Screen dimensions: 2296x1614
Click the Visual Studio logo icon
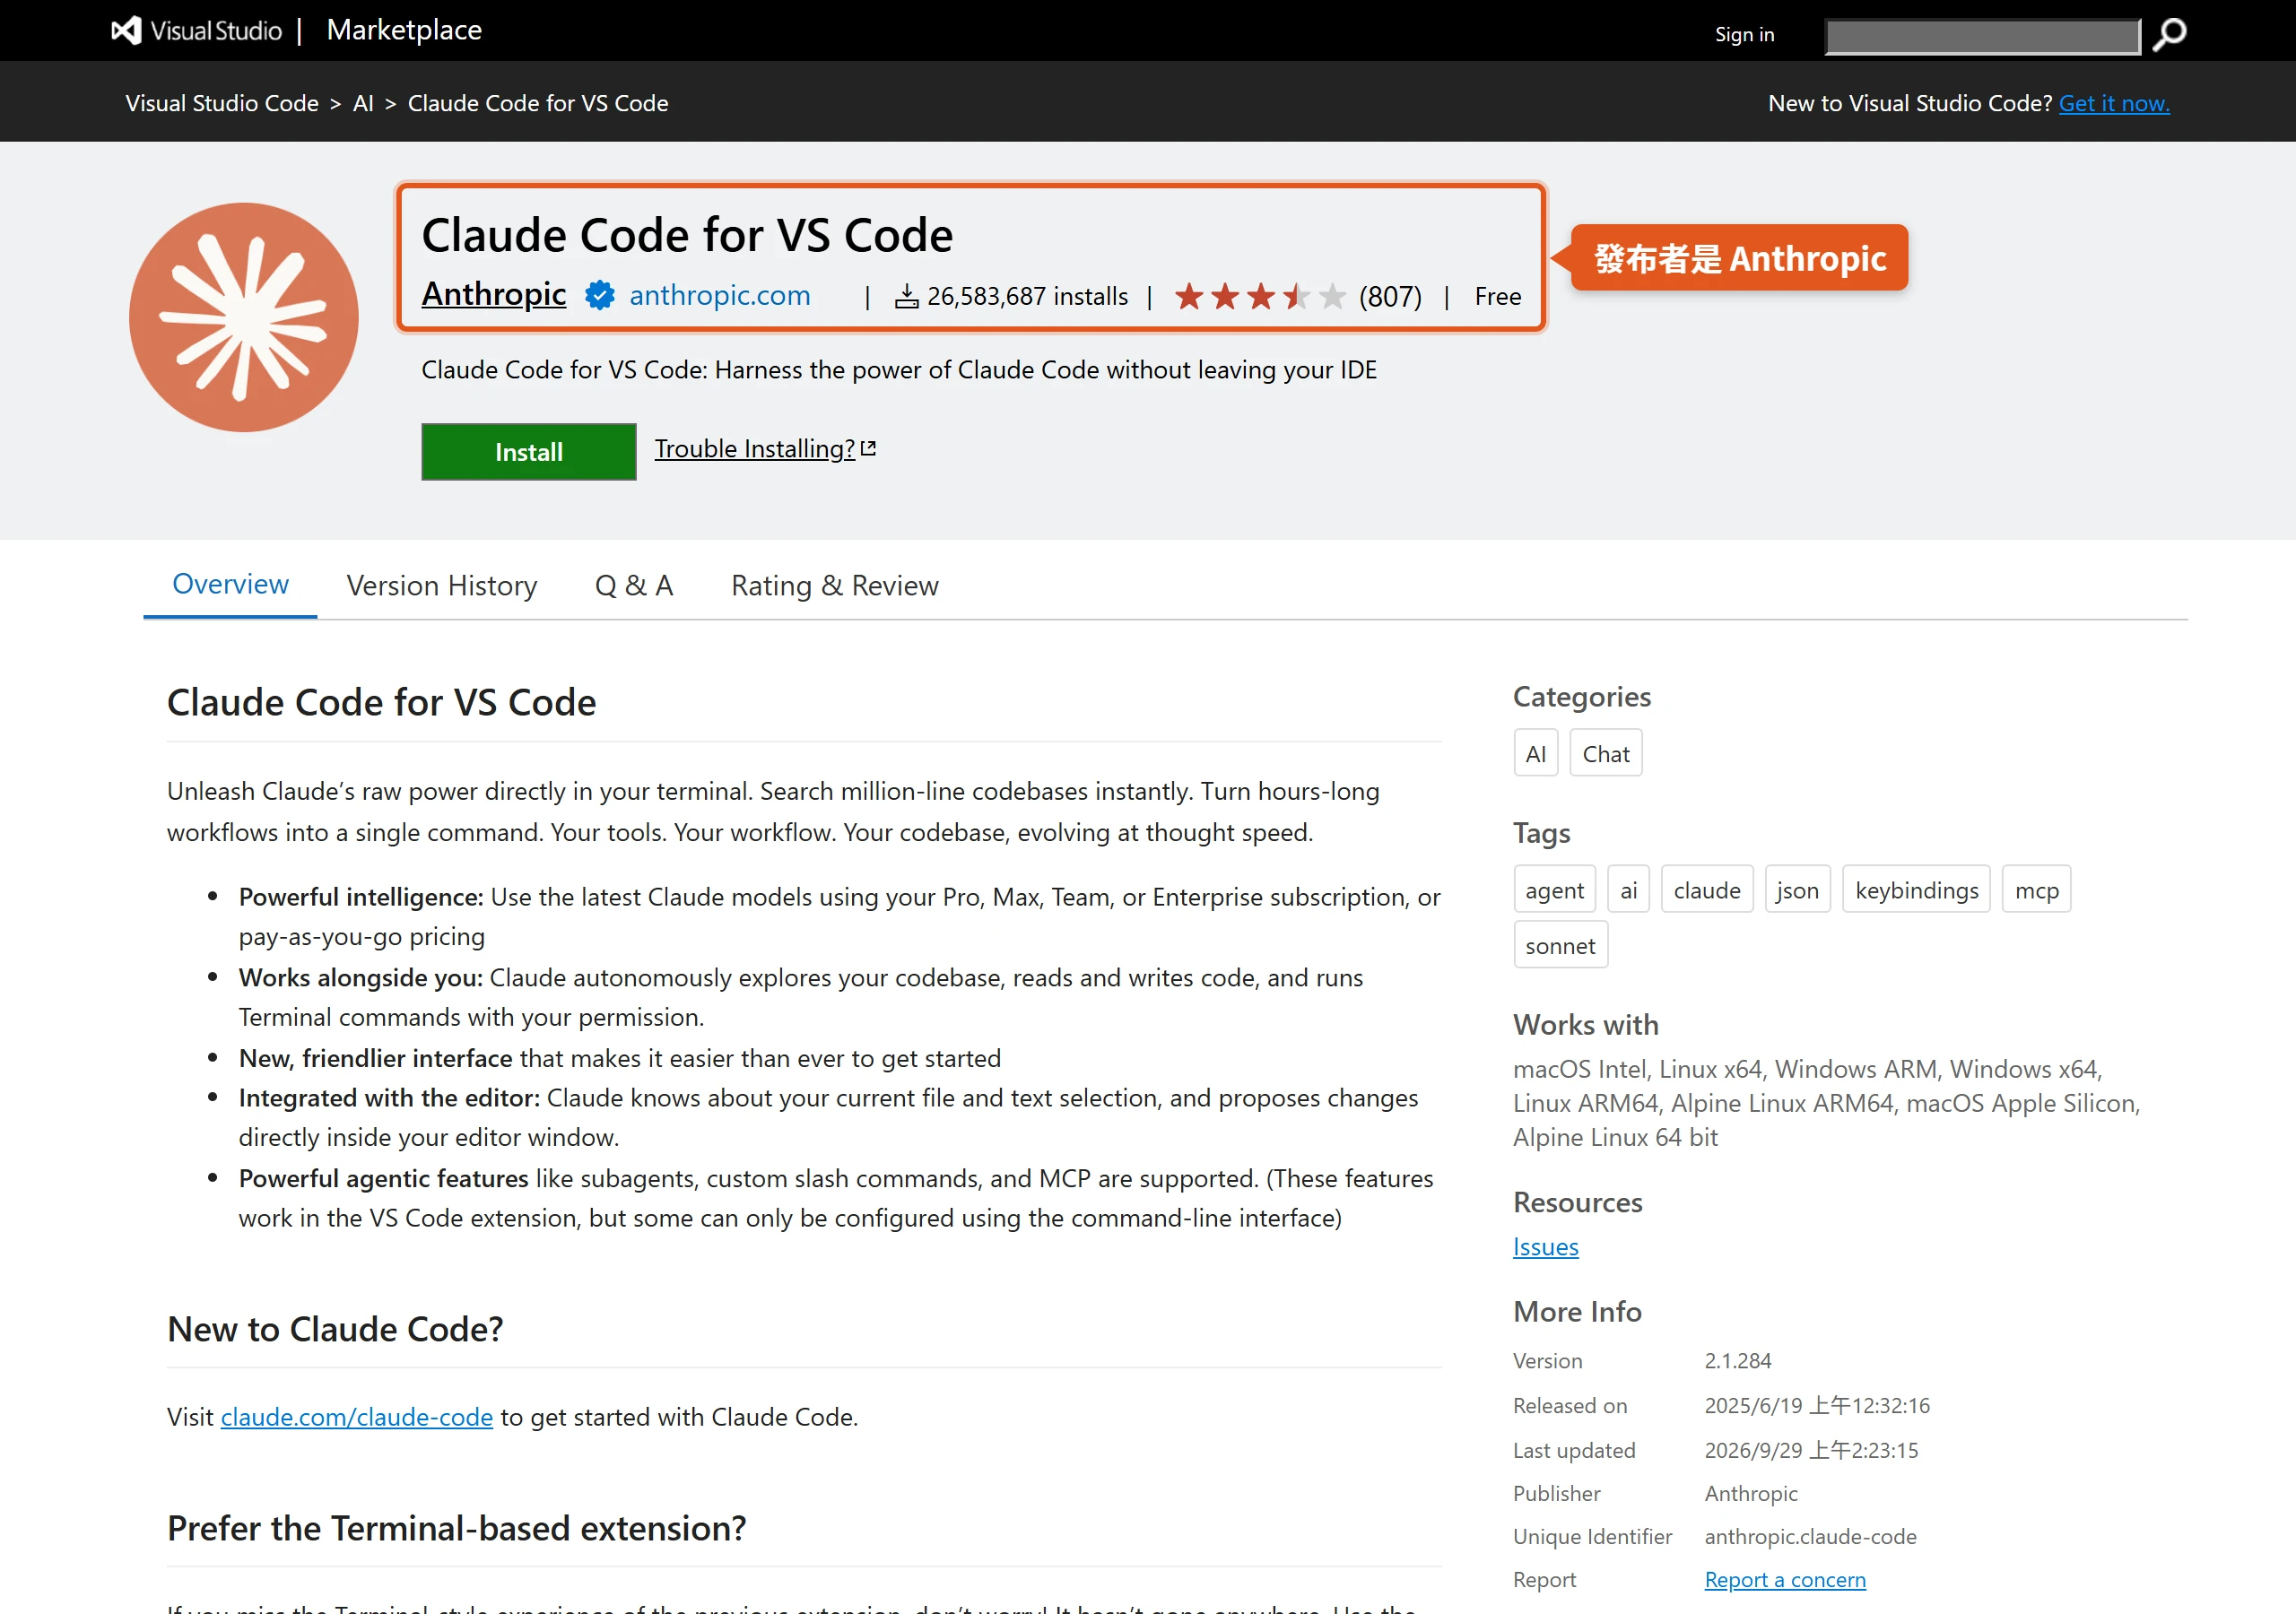tap(126, 31)
